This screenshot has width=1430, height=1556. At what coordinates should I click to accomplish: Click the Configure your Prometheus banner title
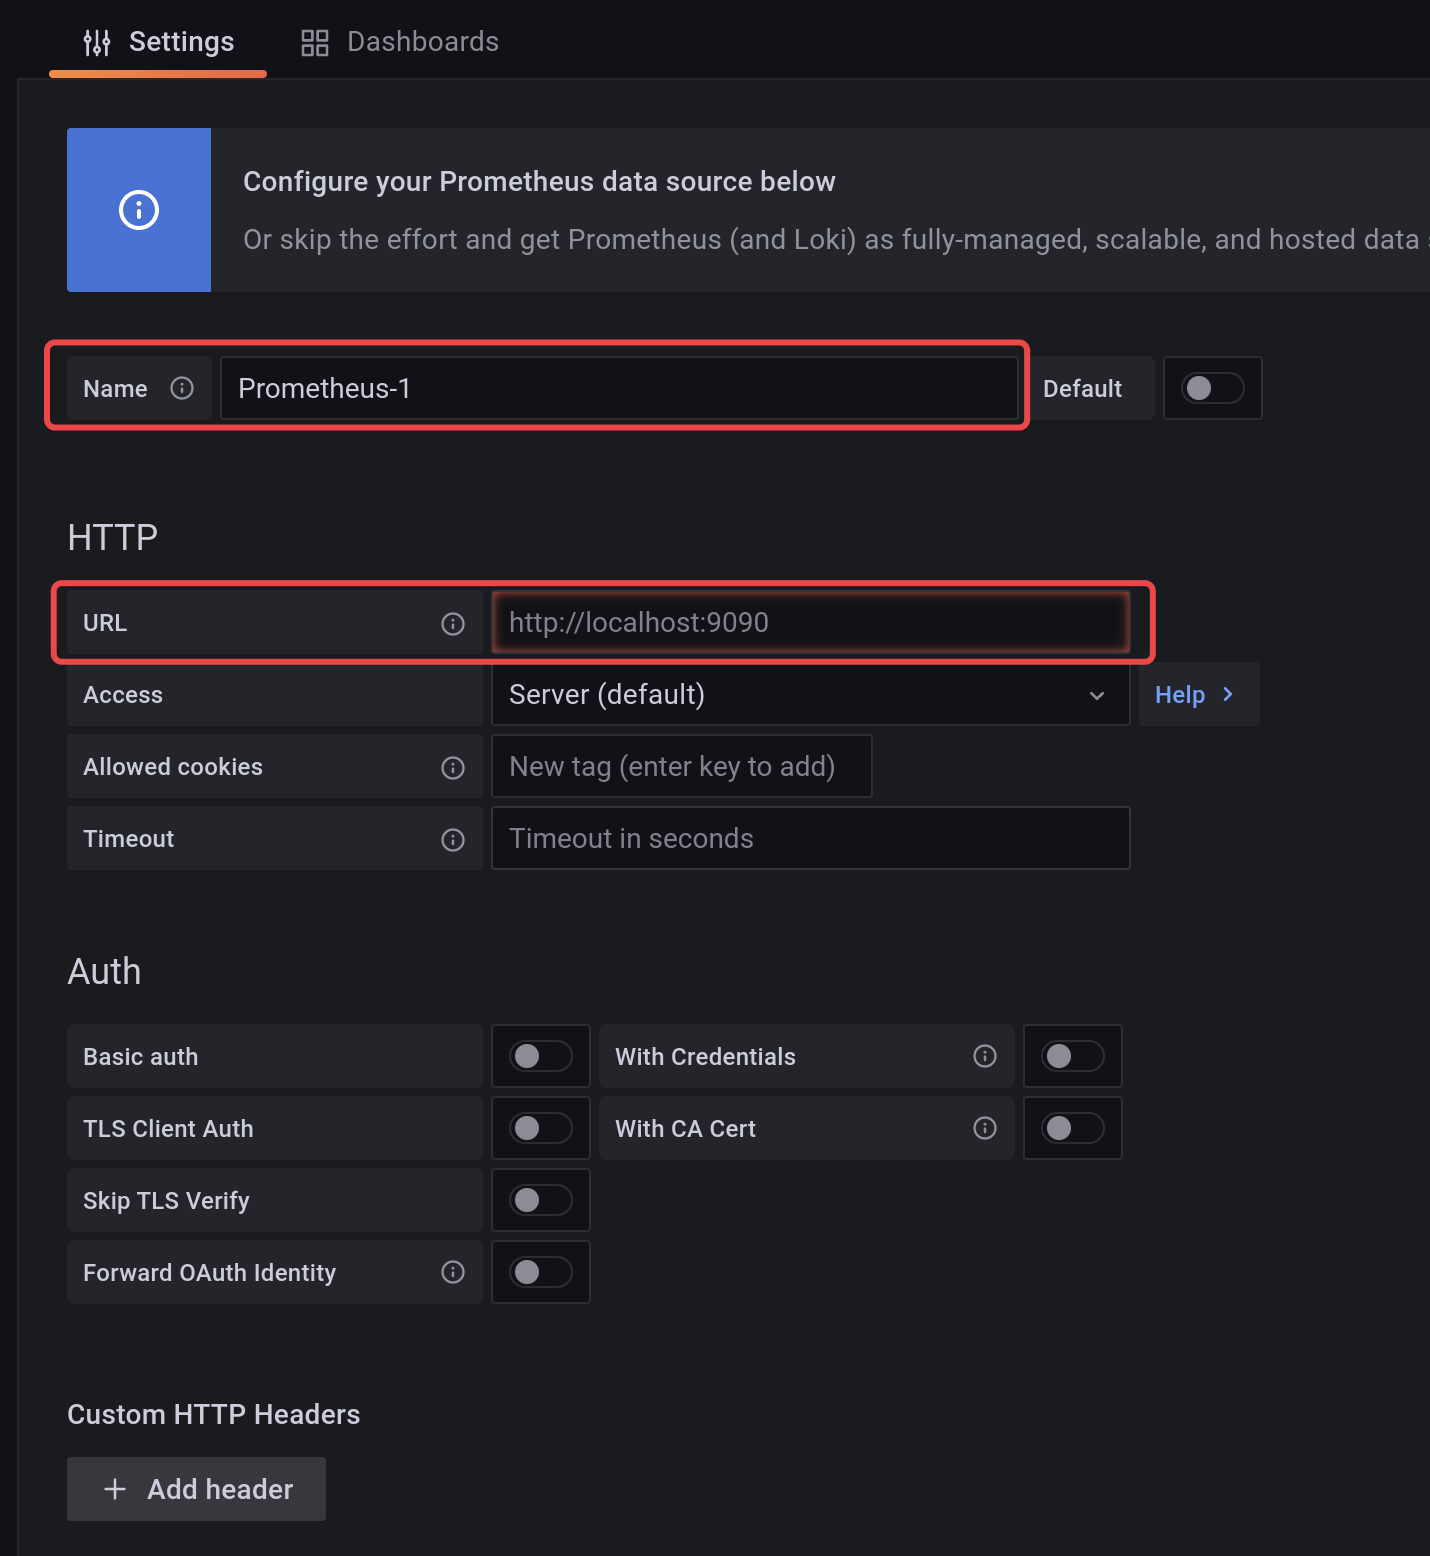539,181
